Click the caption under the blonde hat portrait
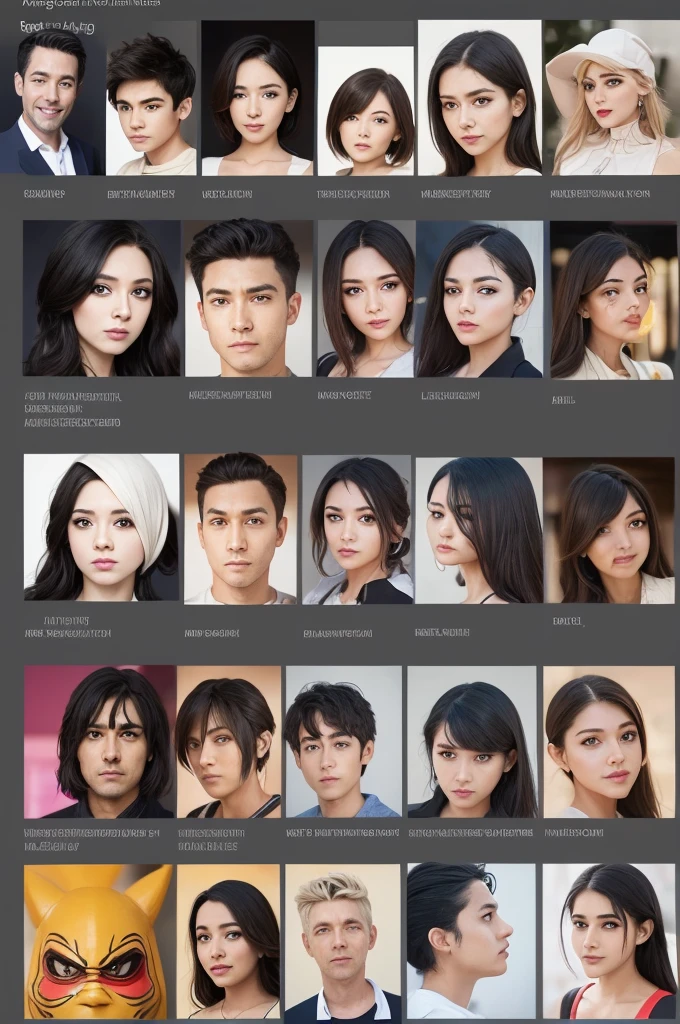 tap(600, 194)
